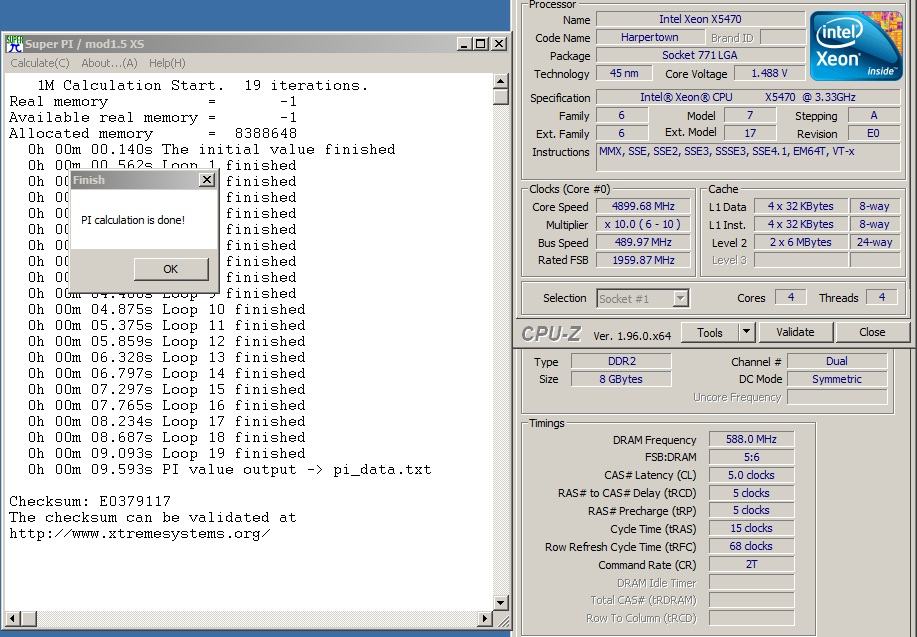The width and height of the screenshot is (917, 637).
Task: Open the Tools dropdown arrow
Action: tap(746, 332)
